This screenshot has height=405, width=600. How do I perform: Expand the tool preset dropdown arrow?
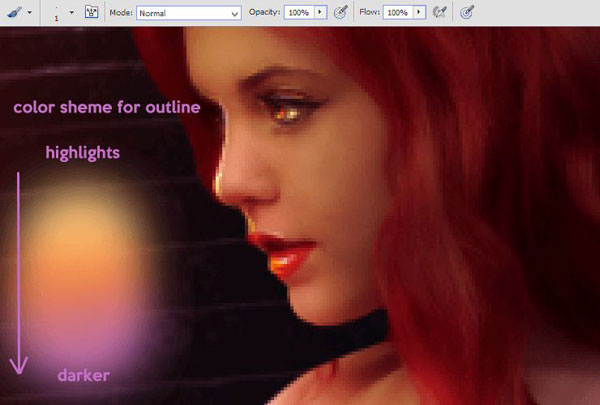click(x=29, y=12)
